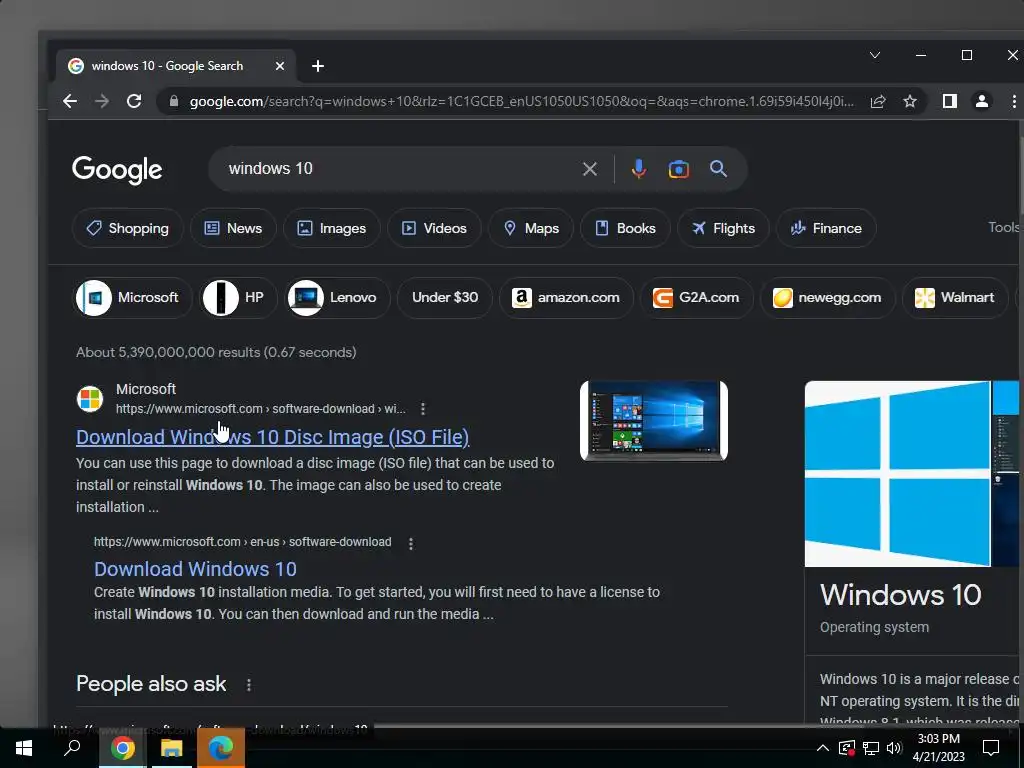Bookmark this tab with the star
Viewport: 1024px width, 768px height.
(x=910, y=101)
